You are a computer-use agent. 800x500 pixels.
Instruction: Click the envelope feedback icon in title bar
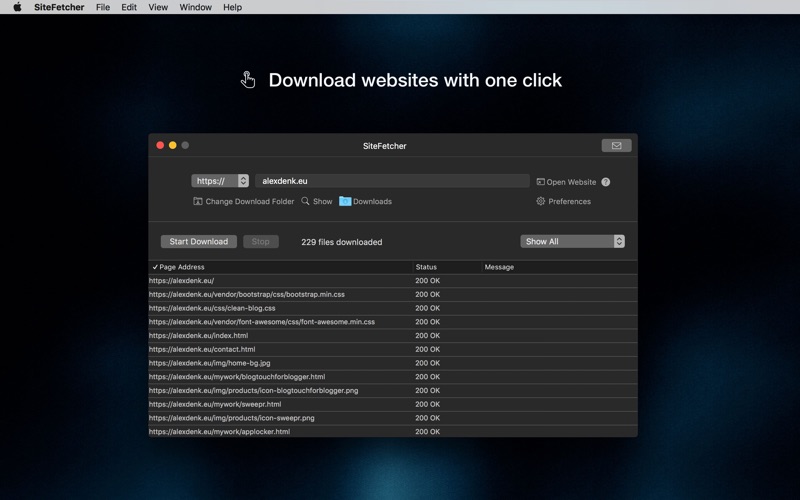point(616,145)
